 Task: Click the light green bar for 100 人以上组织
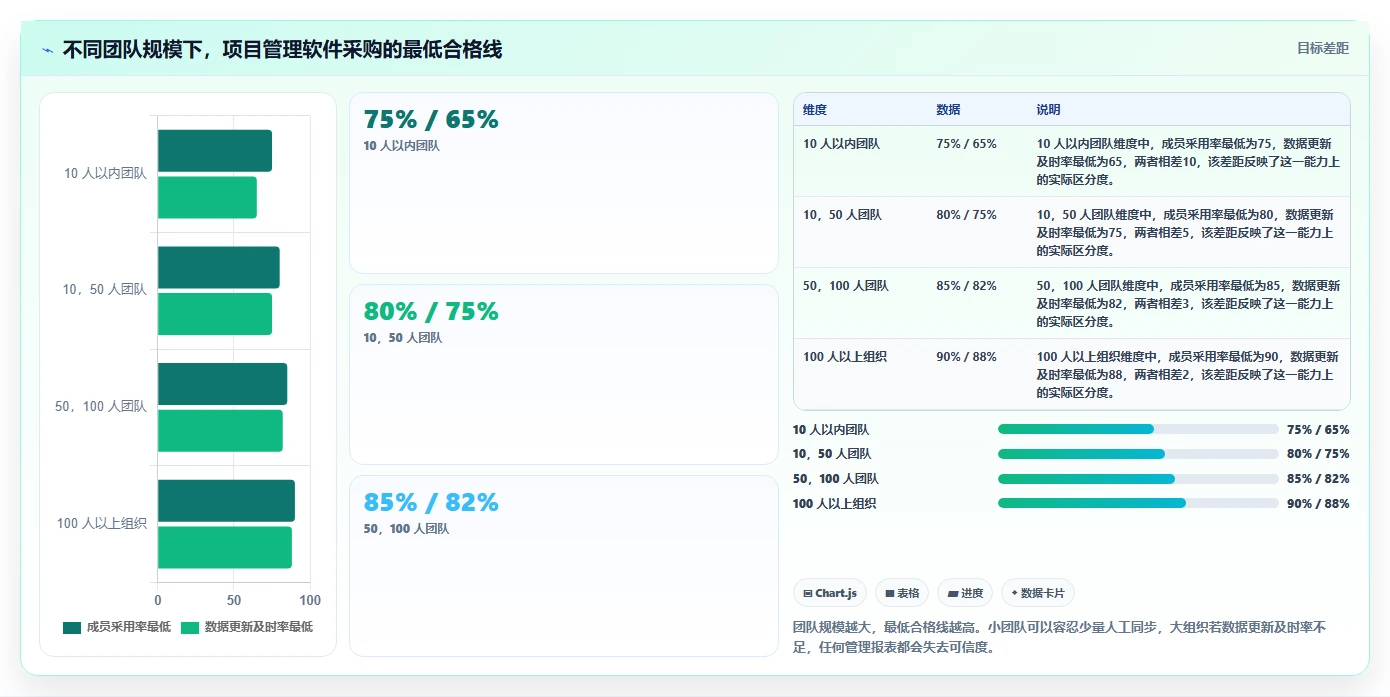tap(225, 547)
